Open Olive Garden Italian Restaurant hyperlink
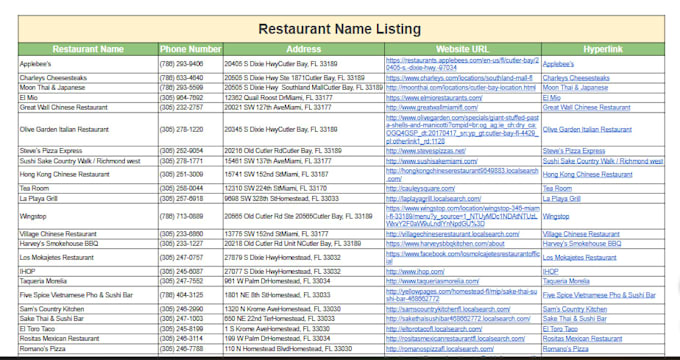Screen dimensions: 680x360 point(587,130)
